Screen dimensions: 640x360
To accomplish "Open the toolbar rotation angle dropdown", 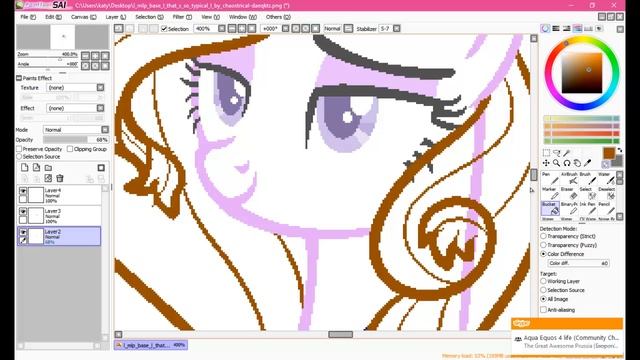I will tap(286, 29).
